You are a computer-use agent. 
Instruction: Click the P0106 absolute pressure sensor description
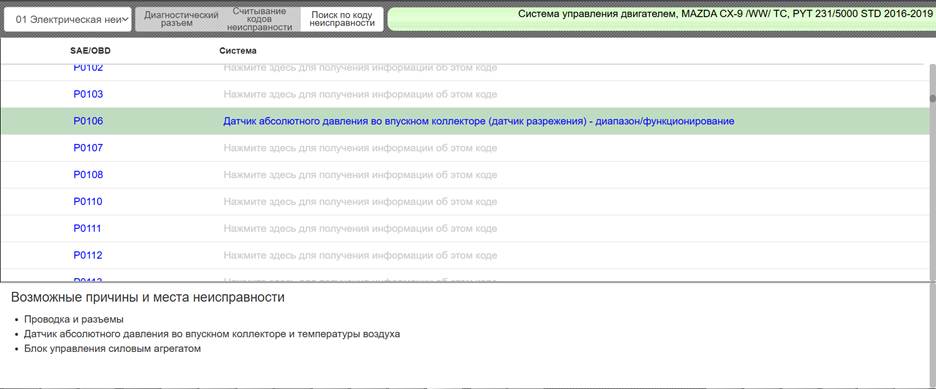click(x=478, y=121)
